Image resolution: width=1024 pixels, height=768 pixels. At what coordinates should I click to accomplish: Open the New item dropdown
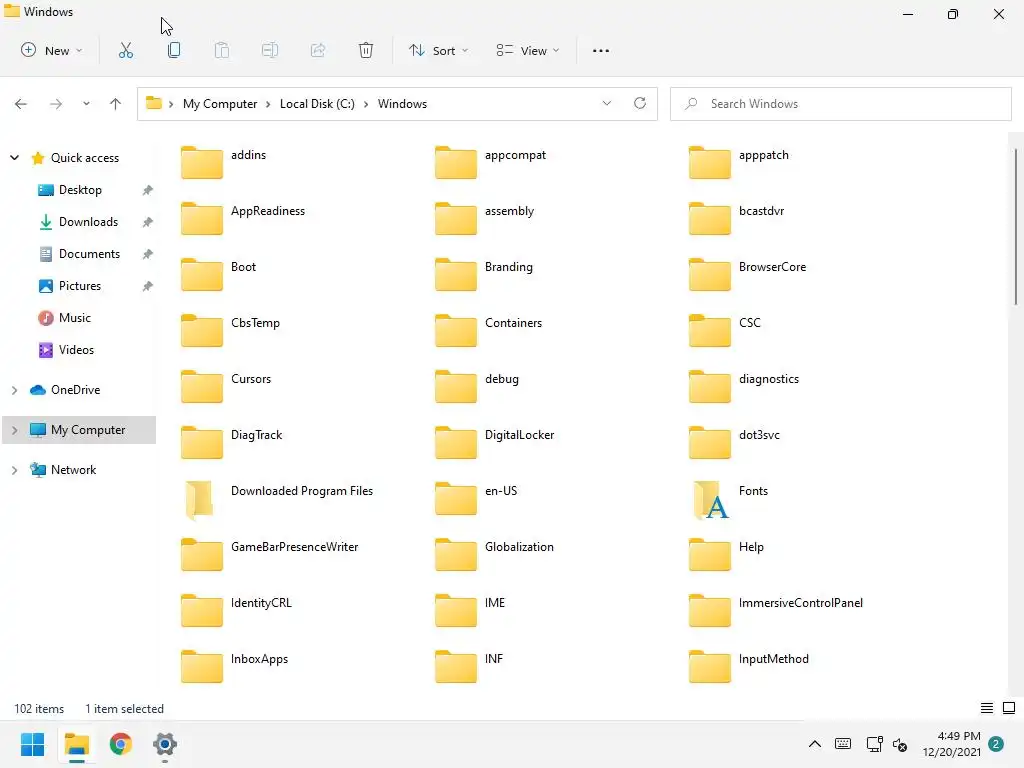52,50
